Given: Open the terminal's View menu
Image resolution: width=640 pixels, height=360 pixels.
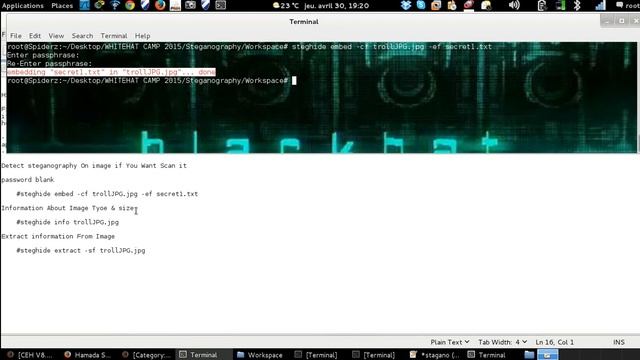Looking at the screenshot, I should [56, 36].
